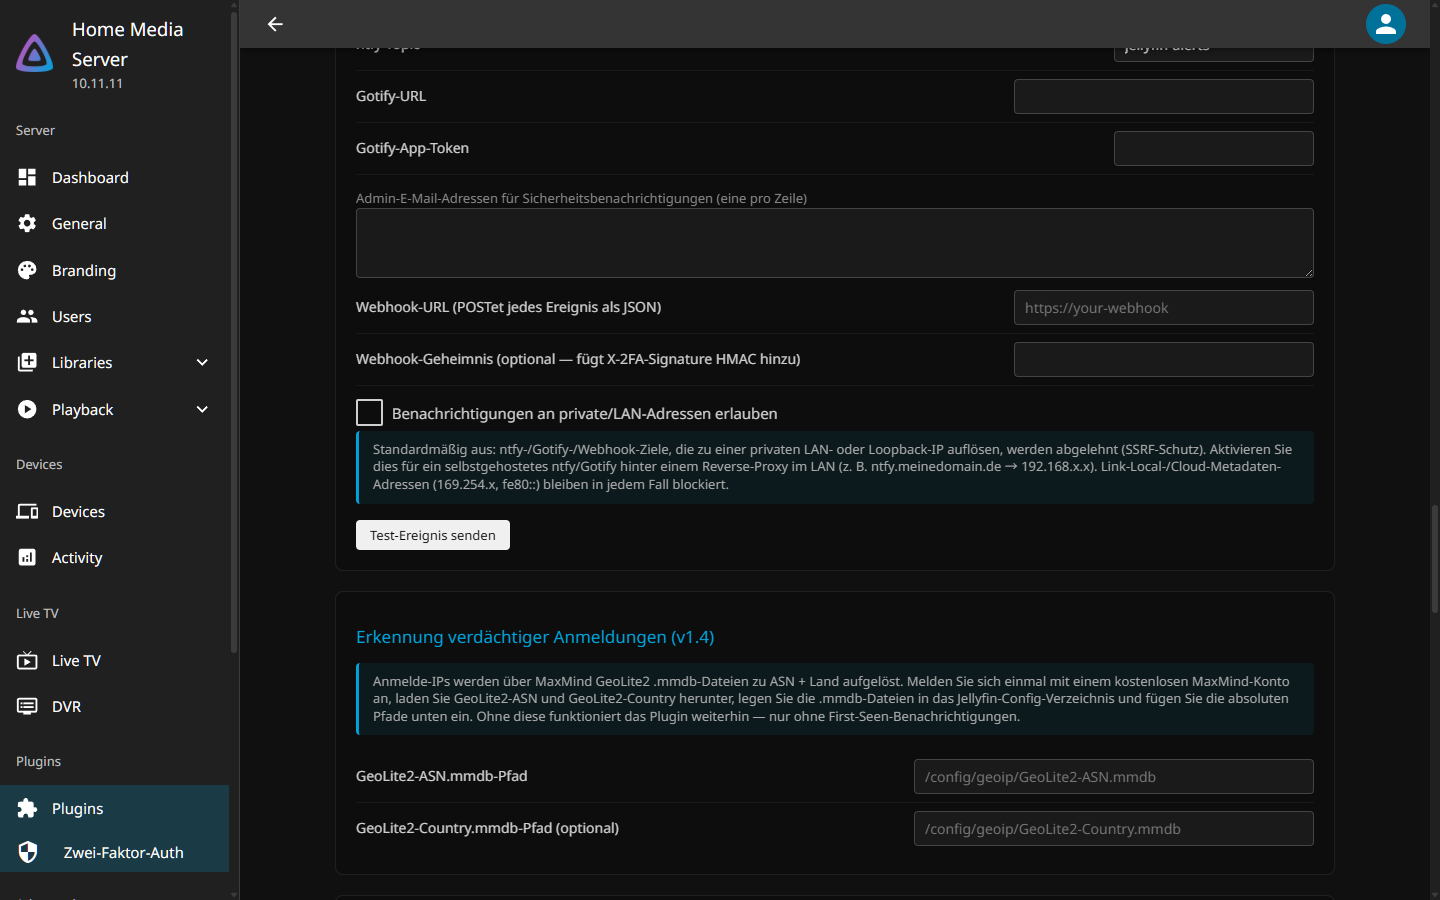The width and height of the screenshot is (1440, 900).
Task: Open the Dashboard menu item
Action: pos(114,177)
